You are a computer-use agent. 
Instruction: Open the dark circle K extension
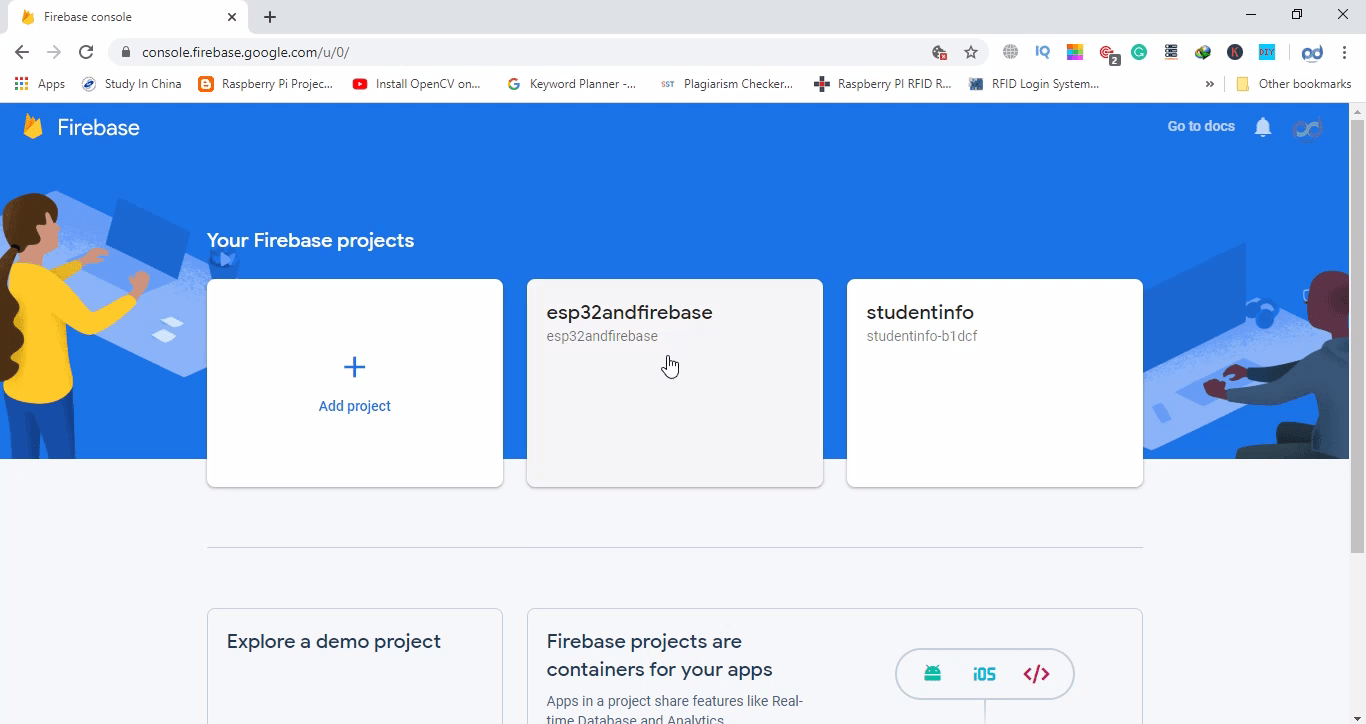tap(1235, 52)
